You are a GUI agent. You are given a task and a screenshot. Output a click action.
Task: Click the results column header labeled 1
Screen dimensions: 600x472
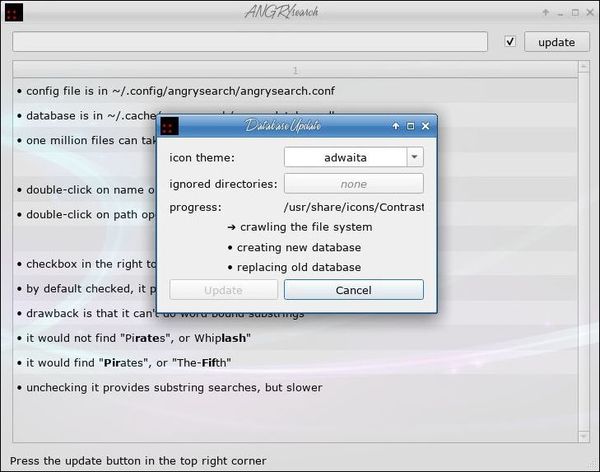point(295,70)
